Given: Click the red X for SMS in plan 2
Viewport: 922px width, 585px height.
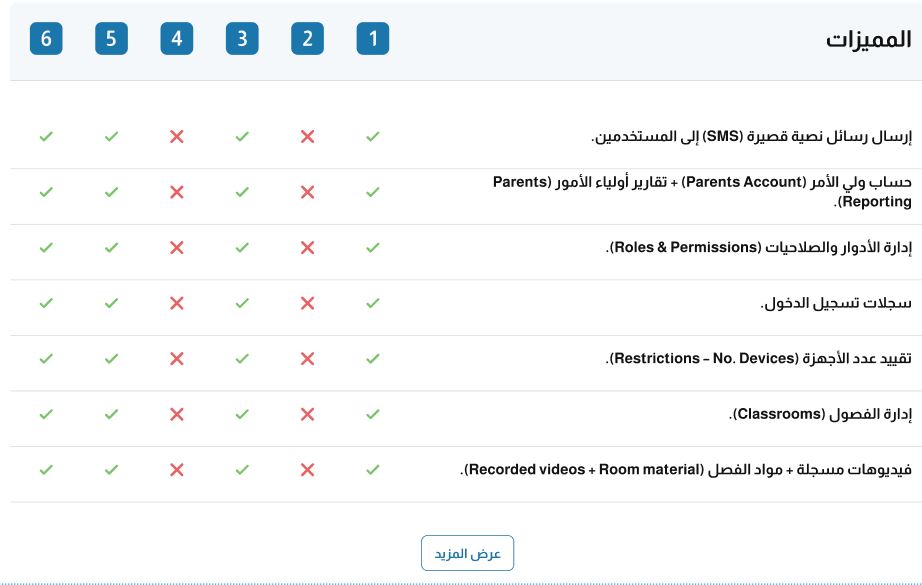Looking at the screenshot, I should [308, 136].
